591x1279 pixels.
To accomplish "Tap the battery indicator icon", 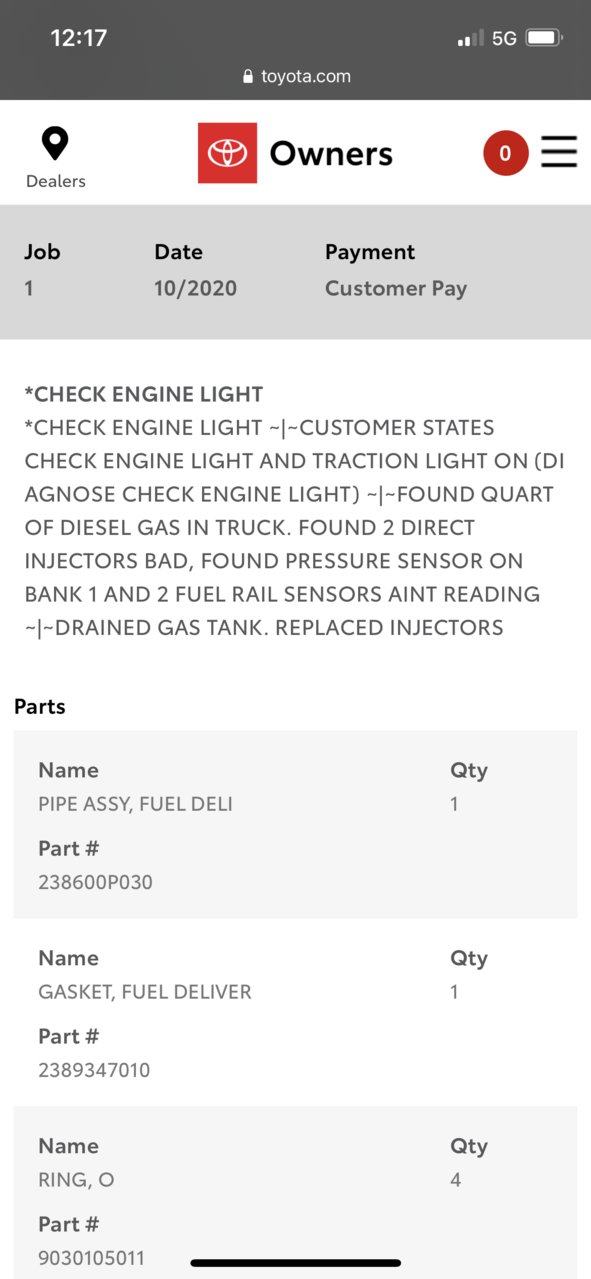I will coord(545,38).
